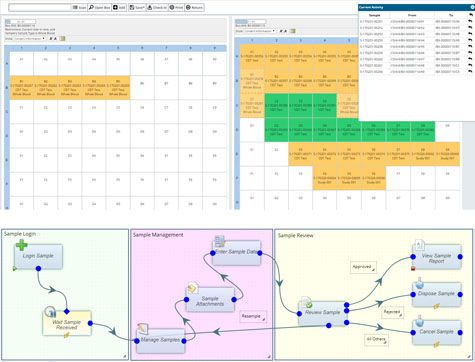
Task: Open the Show dropdown of the right box
Action: tap(260, 31)
